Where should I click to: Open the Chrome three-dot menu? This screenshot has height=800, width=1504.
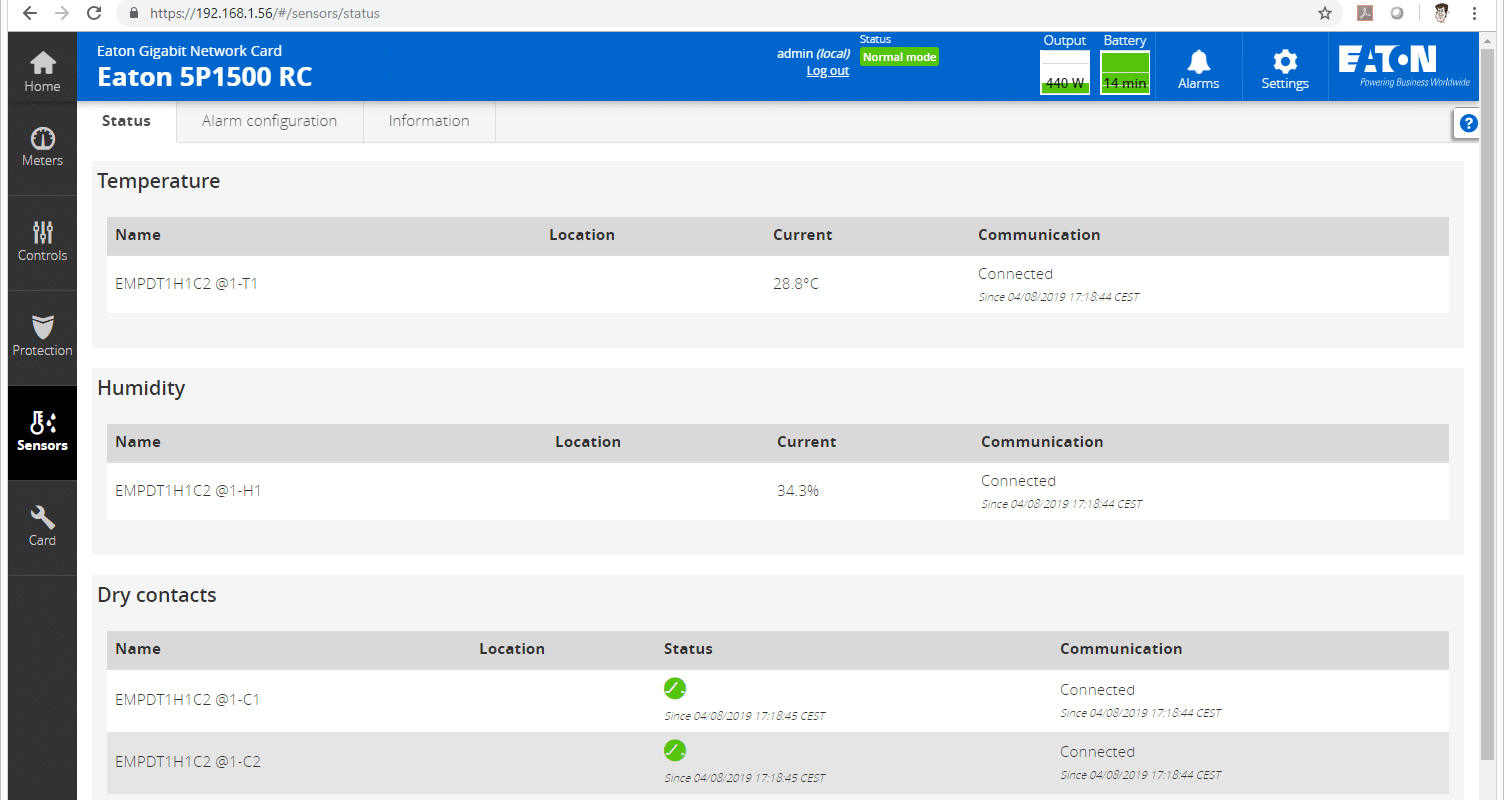tap(1476, 14)
